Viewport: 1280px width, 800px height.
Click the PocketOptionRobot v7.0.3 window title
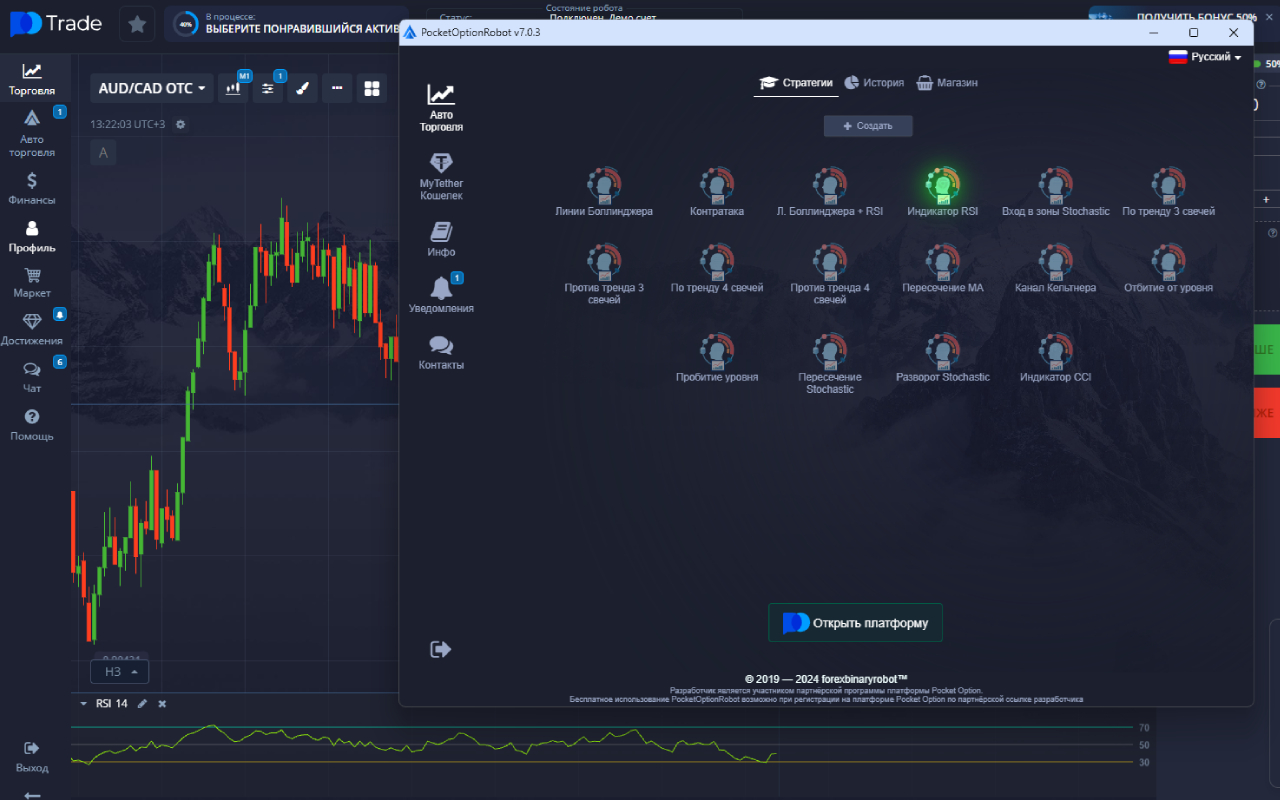pyautogui.click(x=480, y=33)
